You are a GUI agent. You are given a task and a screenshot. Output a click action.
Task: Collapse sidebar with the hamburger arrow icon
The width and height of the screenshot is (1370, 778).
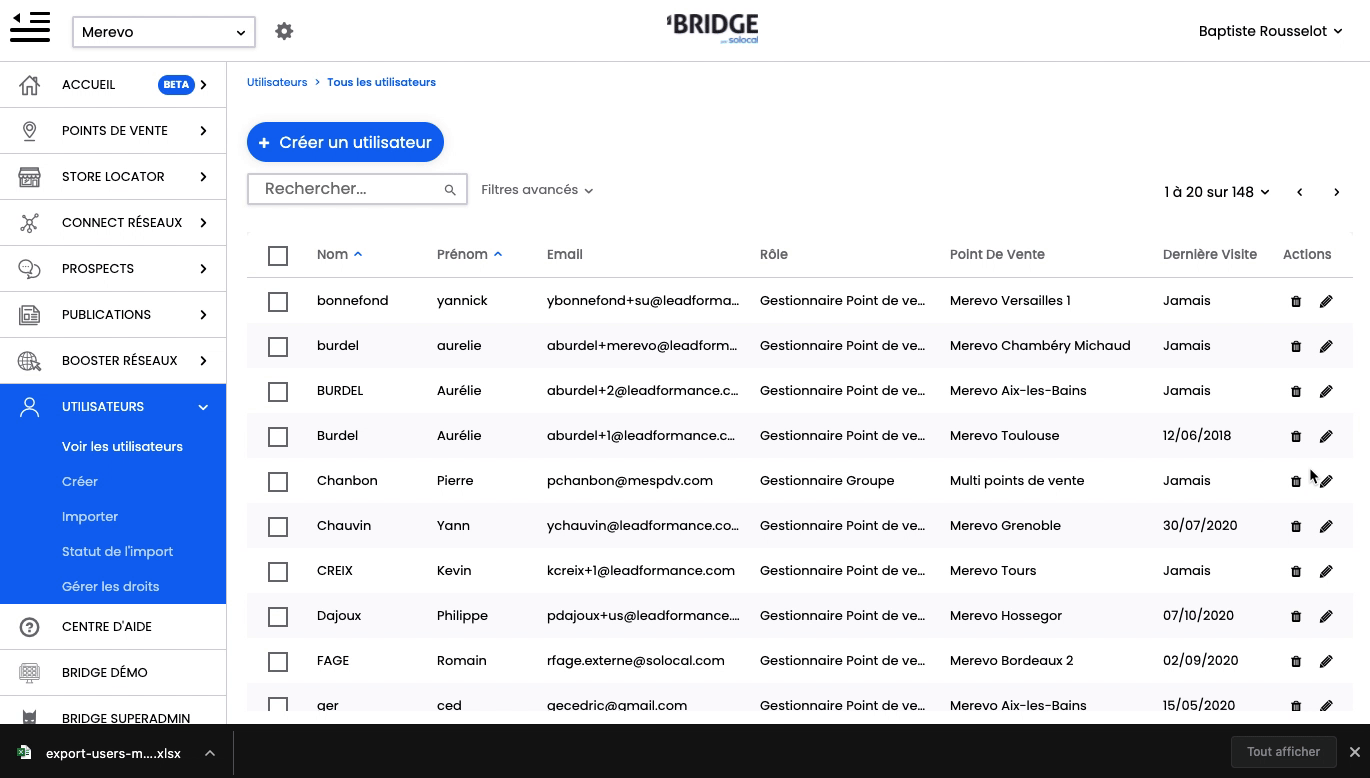[30, 27]
